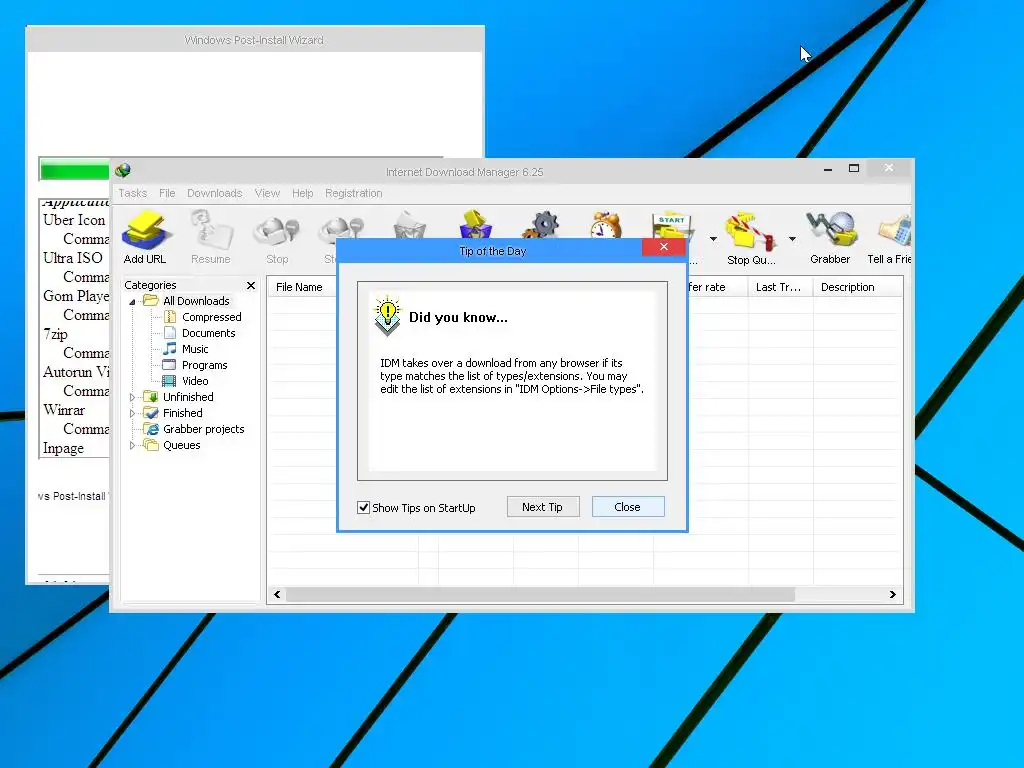Click the Music note category icon
This screenshot has width=1024, height=768.
click(x=170, y=349)
